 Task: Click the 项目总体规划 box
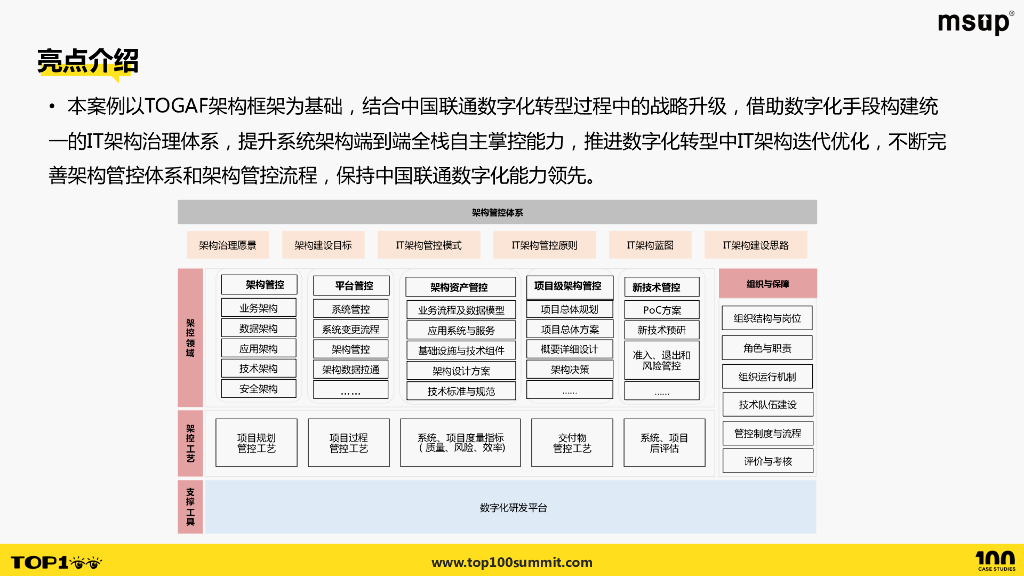coord(569,309)
